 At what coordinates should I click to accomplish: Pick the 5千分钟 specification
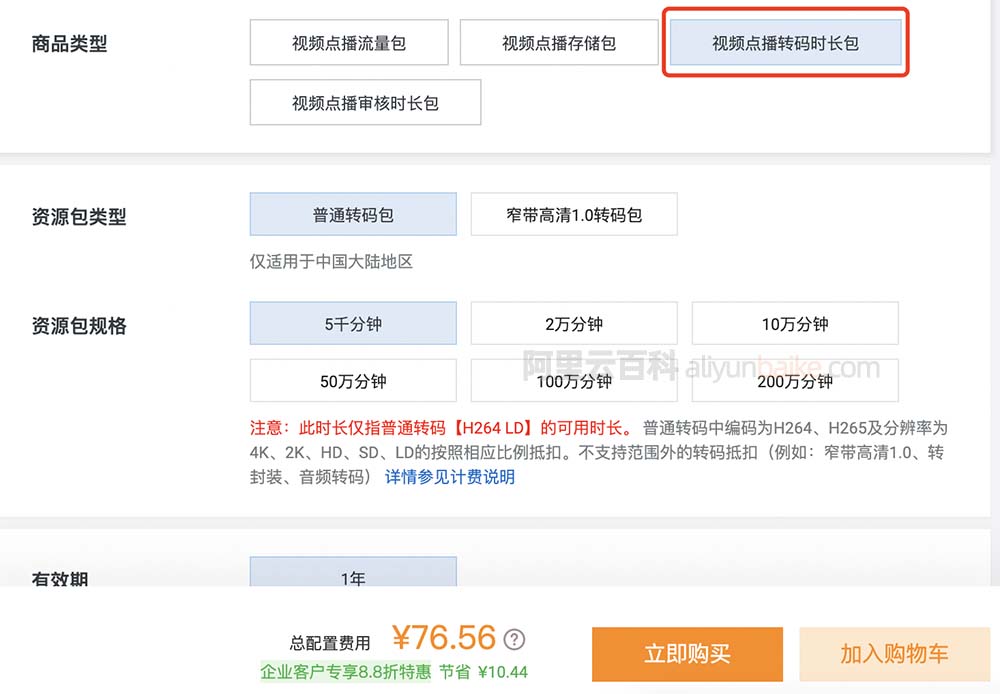353,324
